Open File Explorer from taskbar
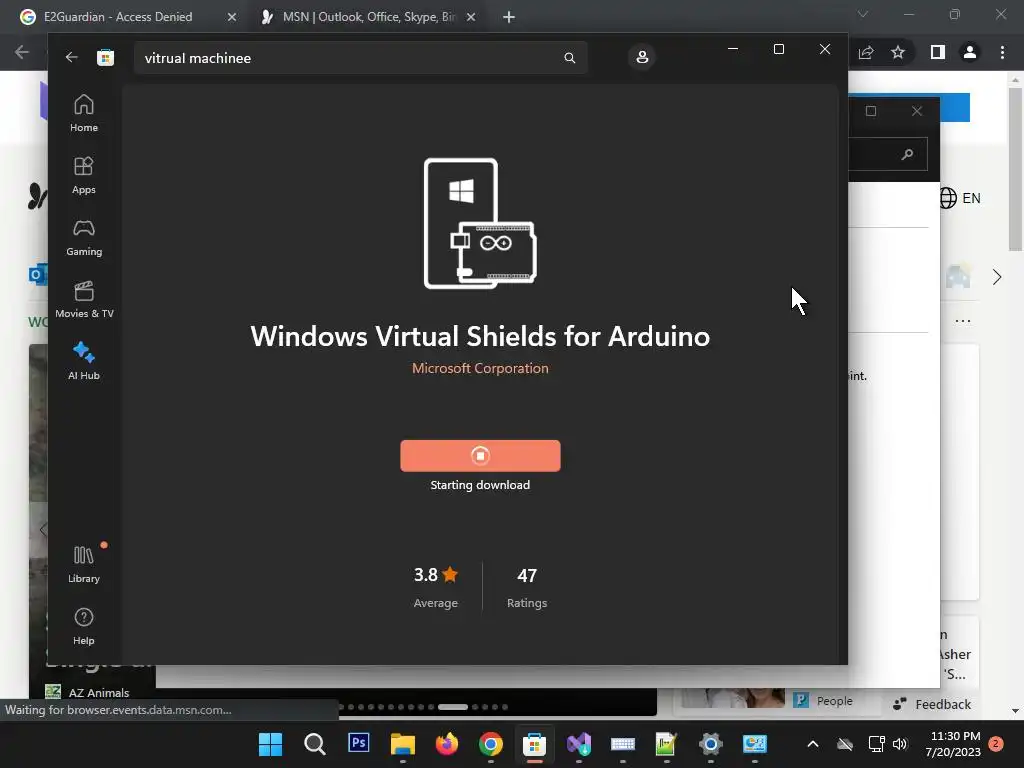The image size is (1024, 768). (x=403, y=744)
